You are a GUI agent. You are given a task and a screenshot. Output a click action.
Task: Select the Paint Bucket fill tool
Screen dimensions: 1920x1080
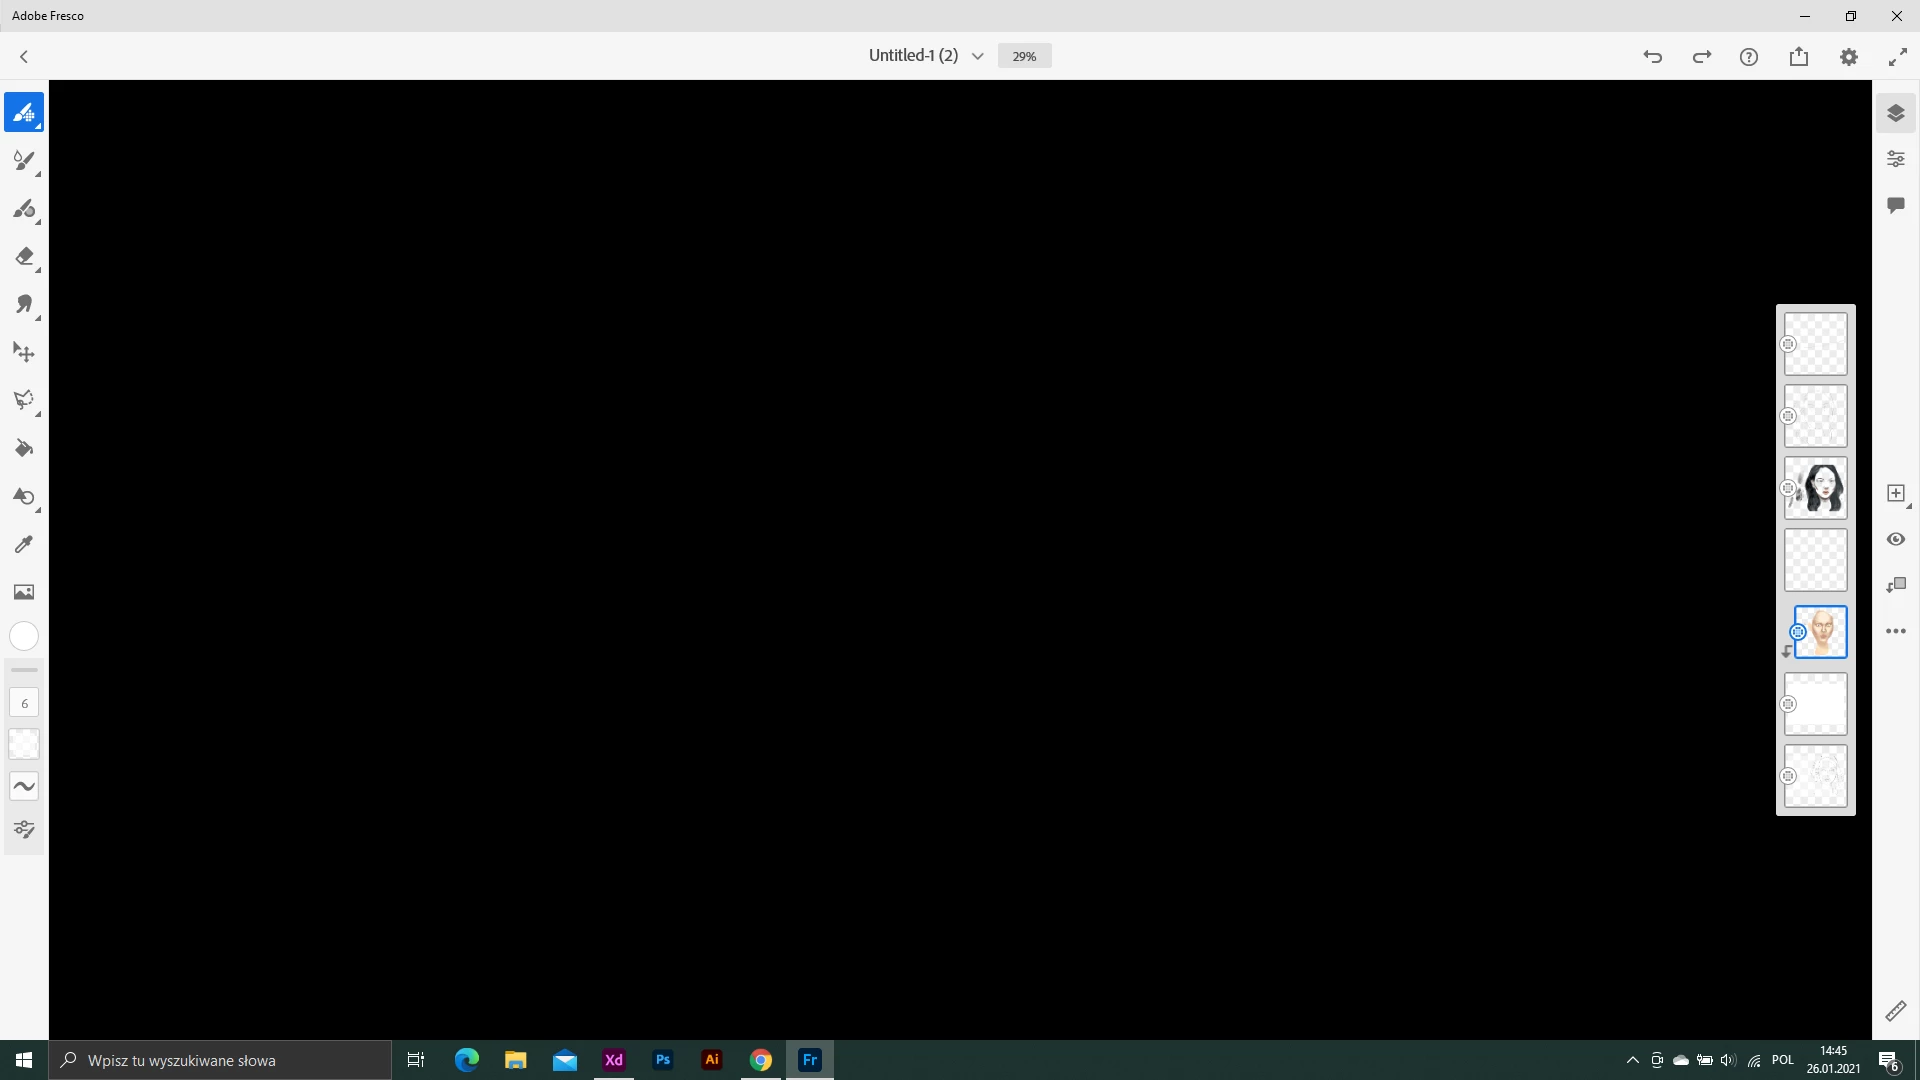[x=24, y=448]
